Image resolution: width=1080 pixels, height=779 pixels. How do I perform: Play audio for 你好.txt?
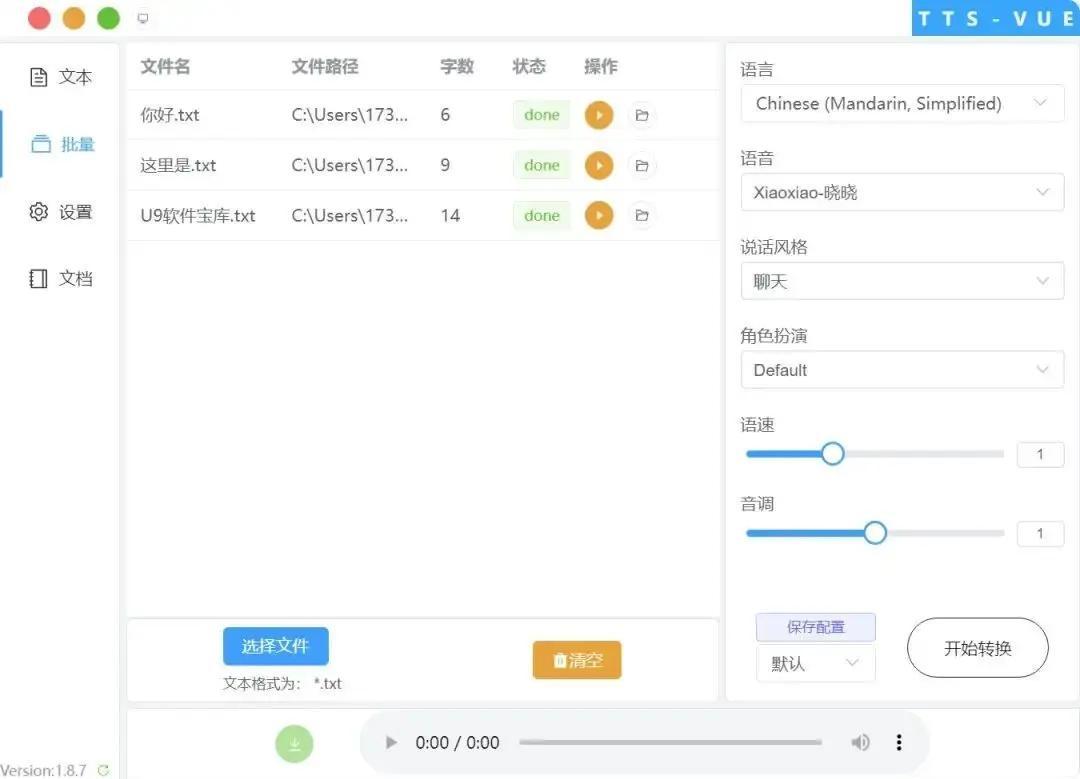[598, 115]
